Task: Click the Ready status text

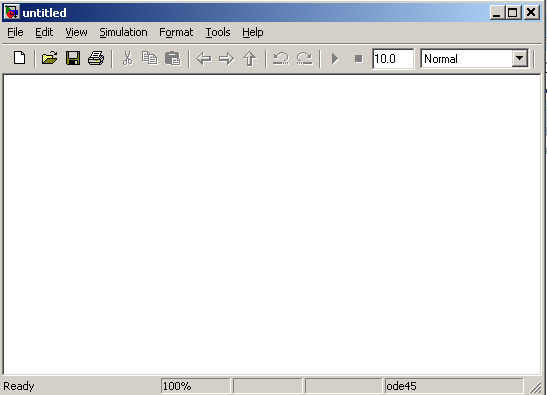Action: click(x=19, y=386)
